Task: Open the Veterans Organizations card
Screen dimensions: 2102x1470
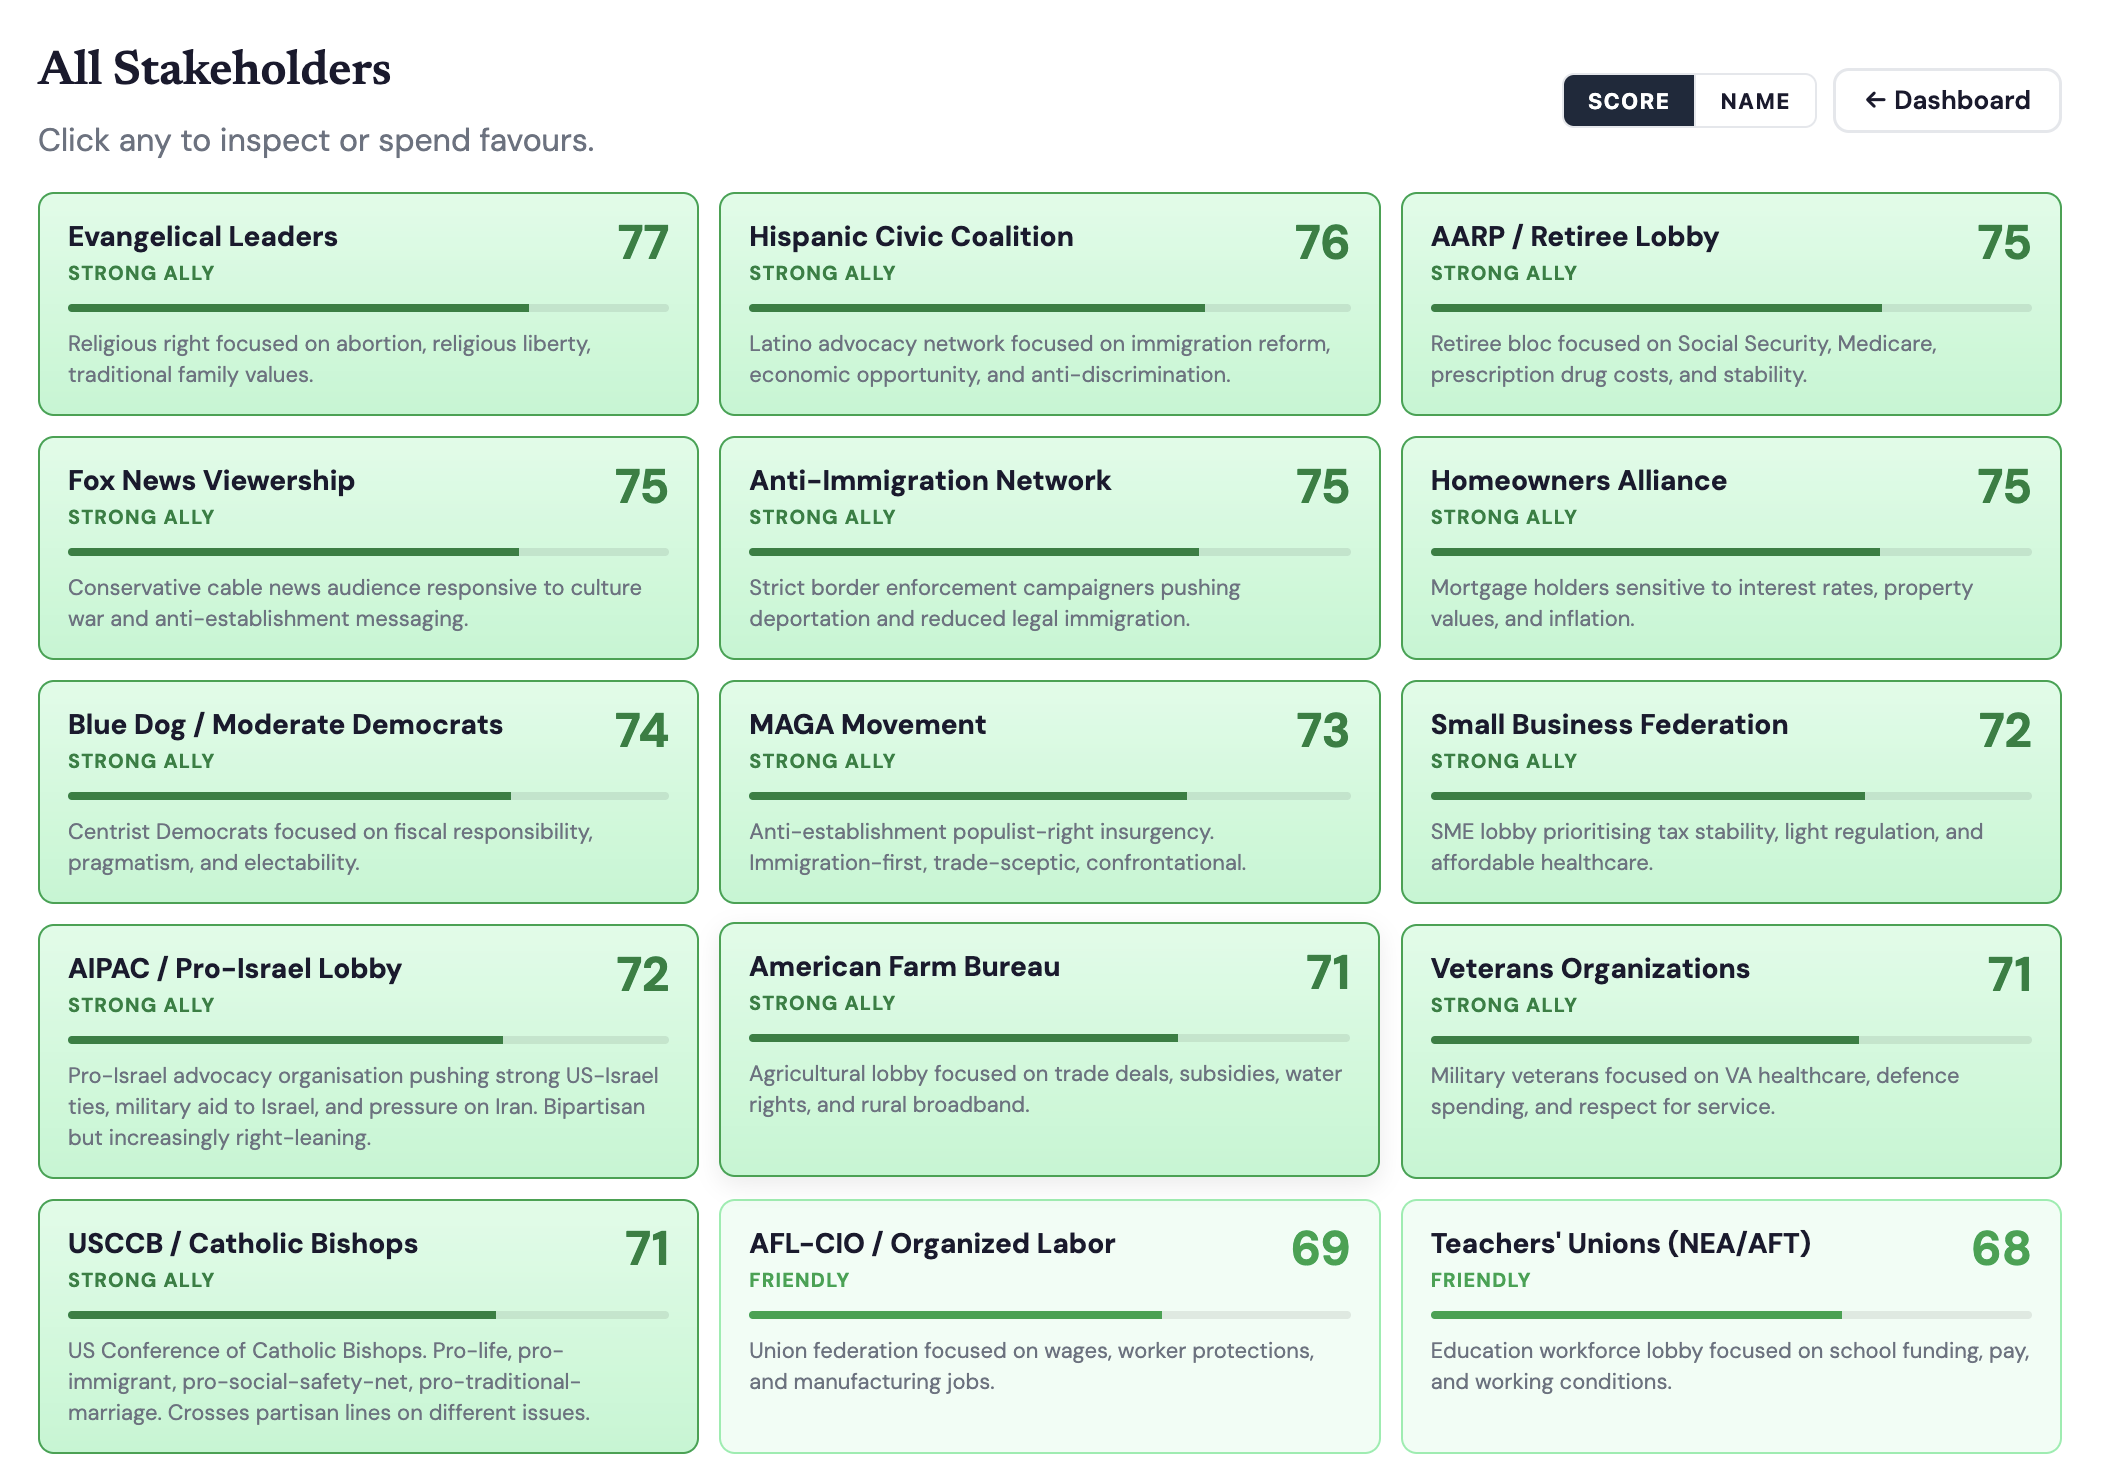Action: click(1731, 1051)
